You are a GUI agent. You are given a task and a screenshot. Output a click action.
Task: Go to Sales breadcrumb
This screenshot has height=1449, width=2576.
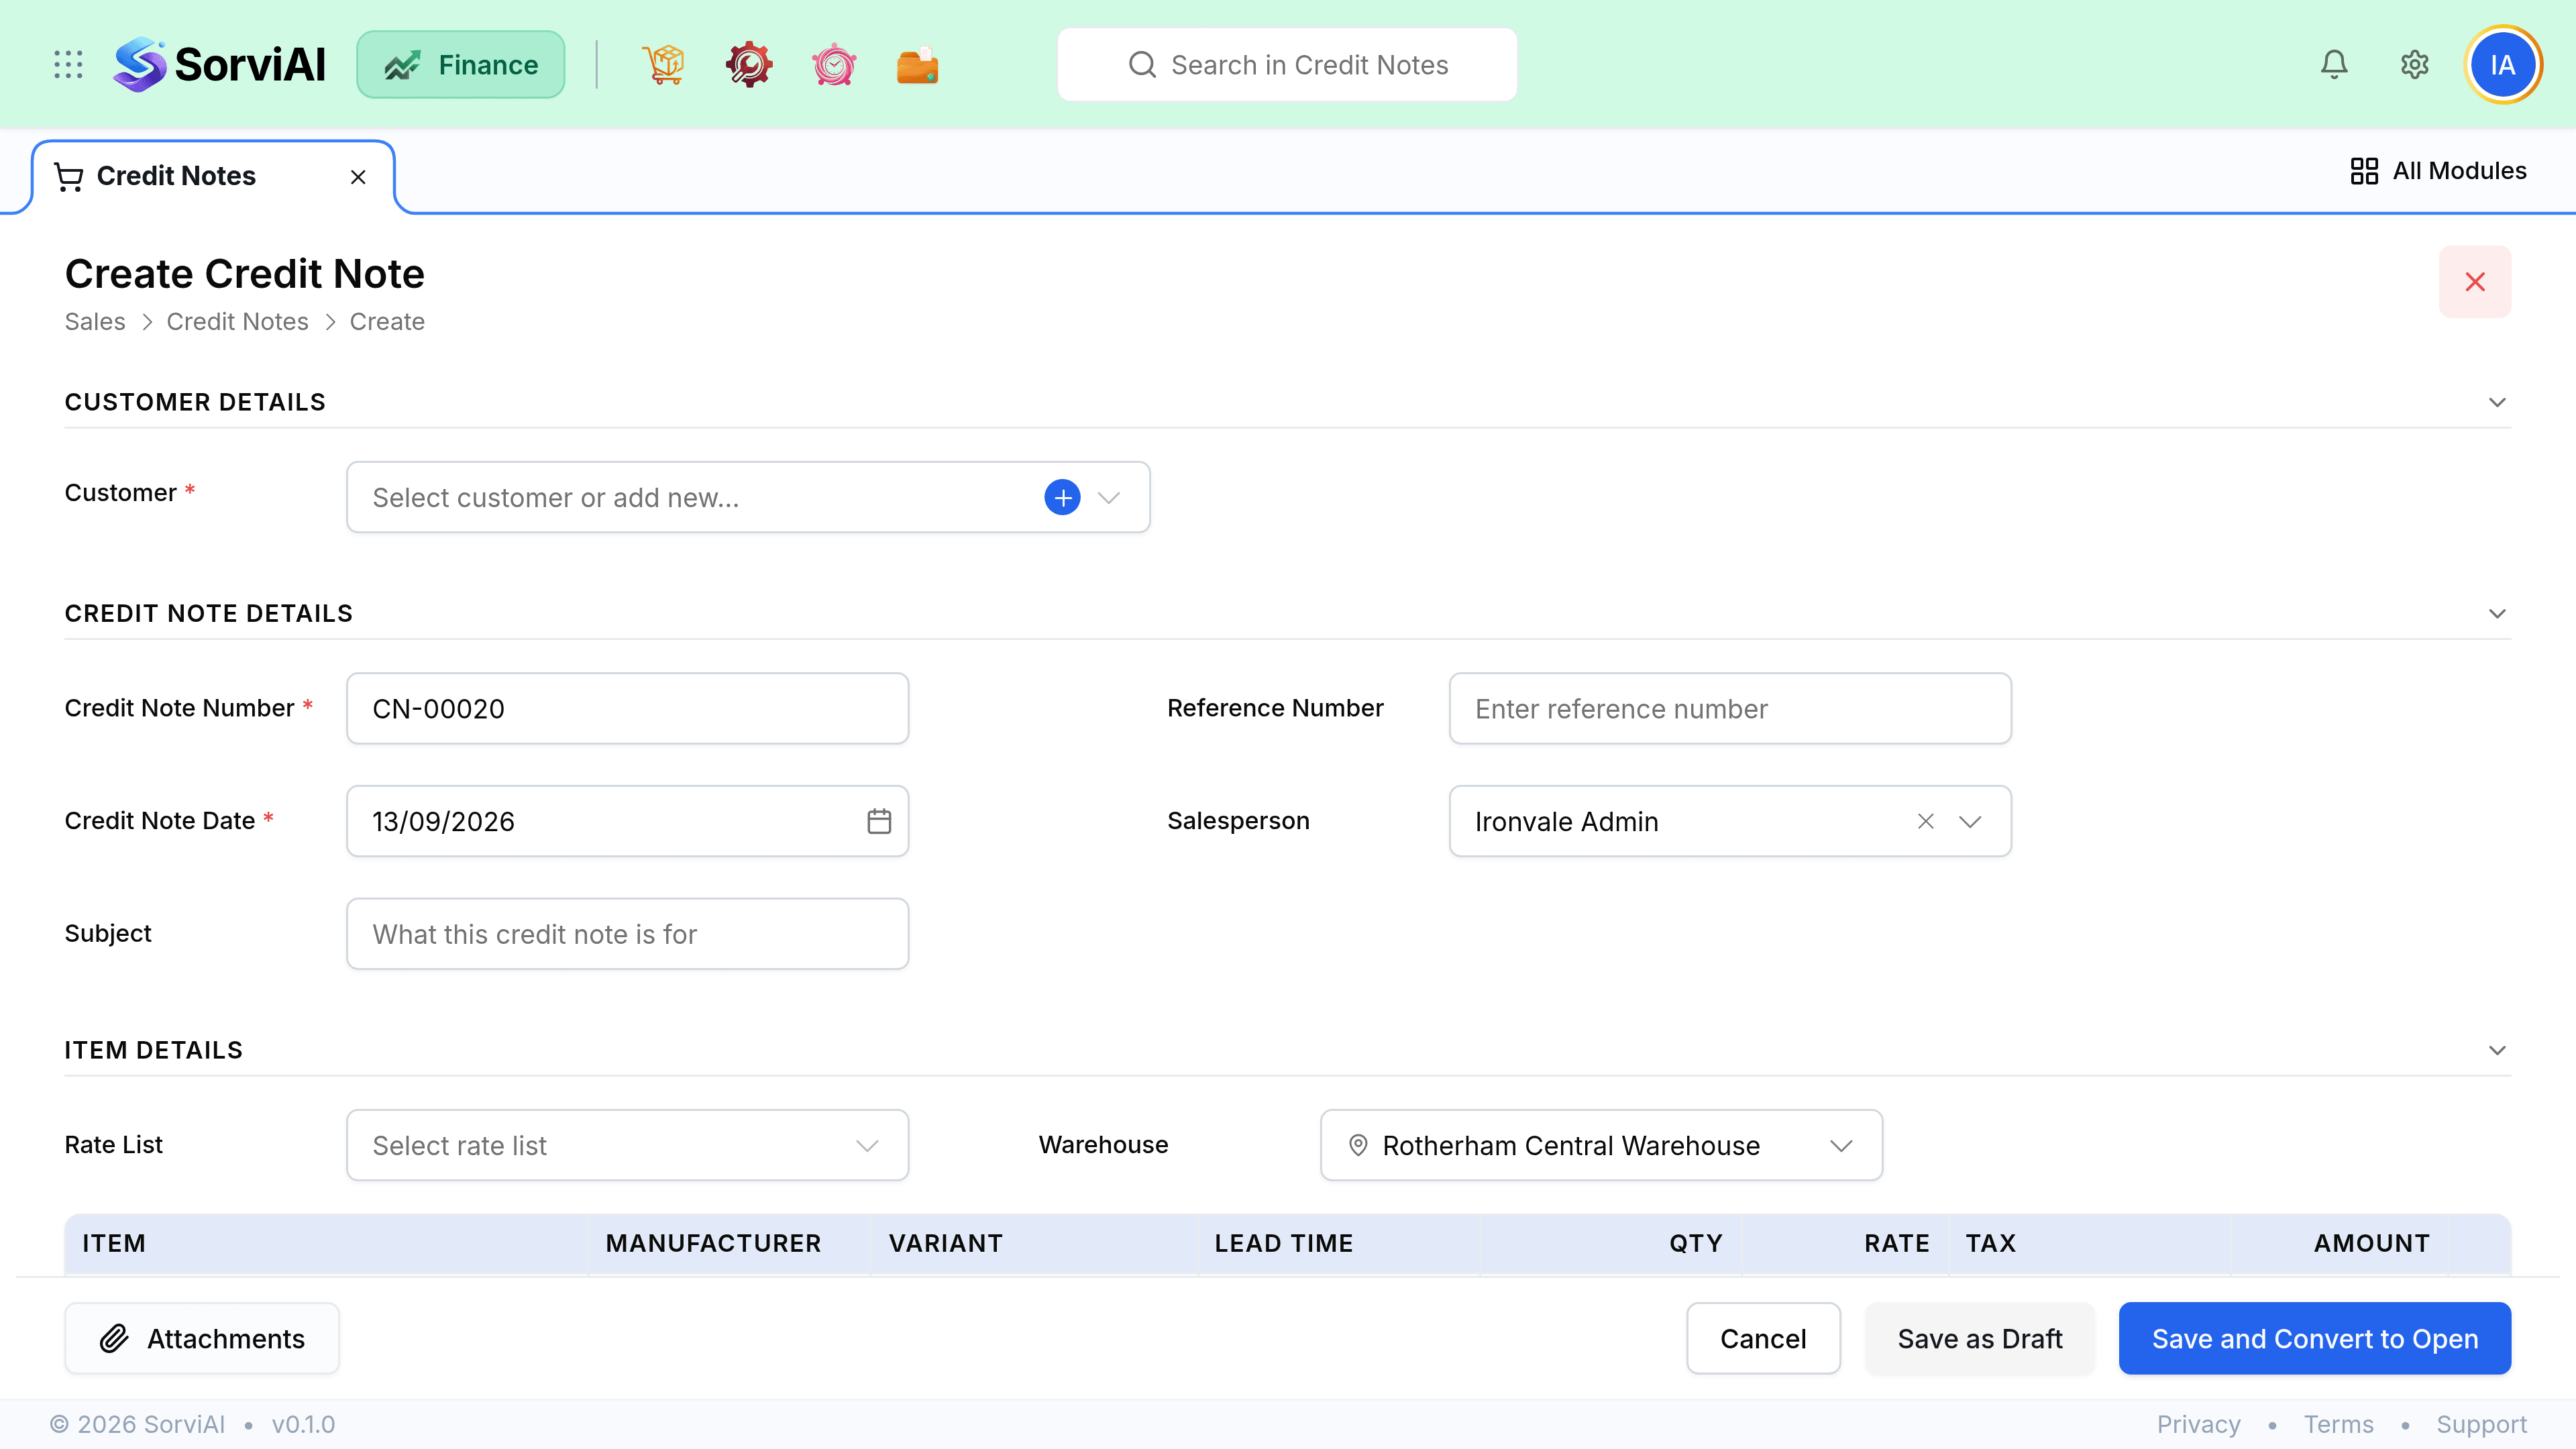[x=95, y=322]
